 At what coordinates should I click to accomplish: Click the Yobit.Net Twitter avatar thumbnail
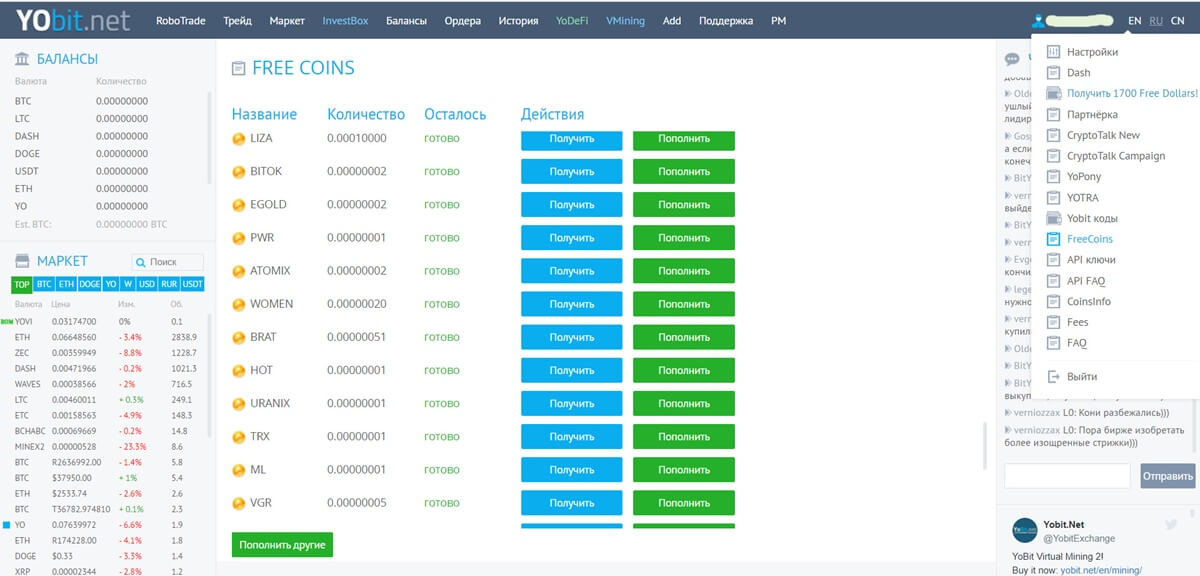[1025, 531]
